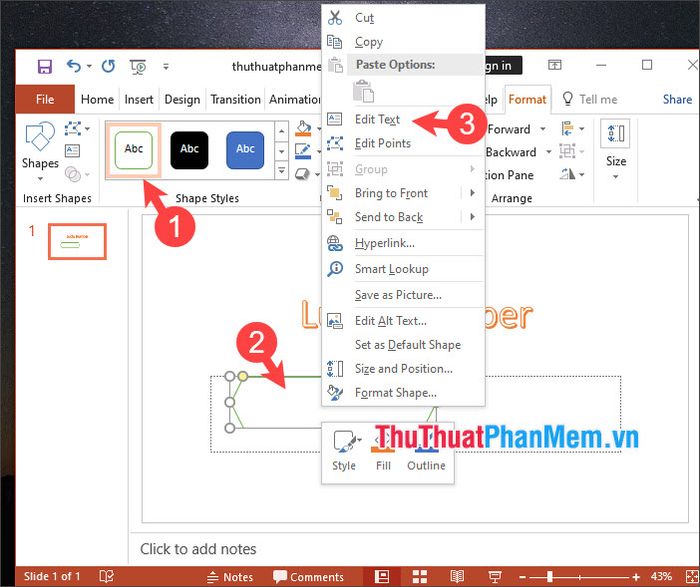
Task: Open the Format tab
Action: (x=527, y=99)
